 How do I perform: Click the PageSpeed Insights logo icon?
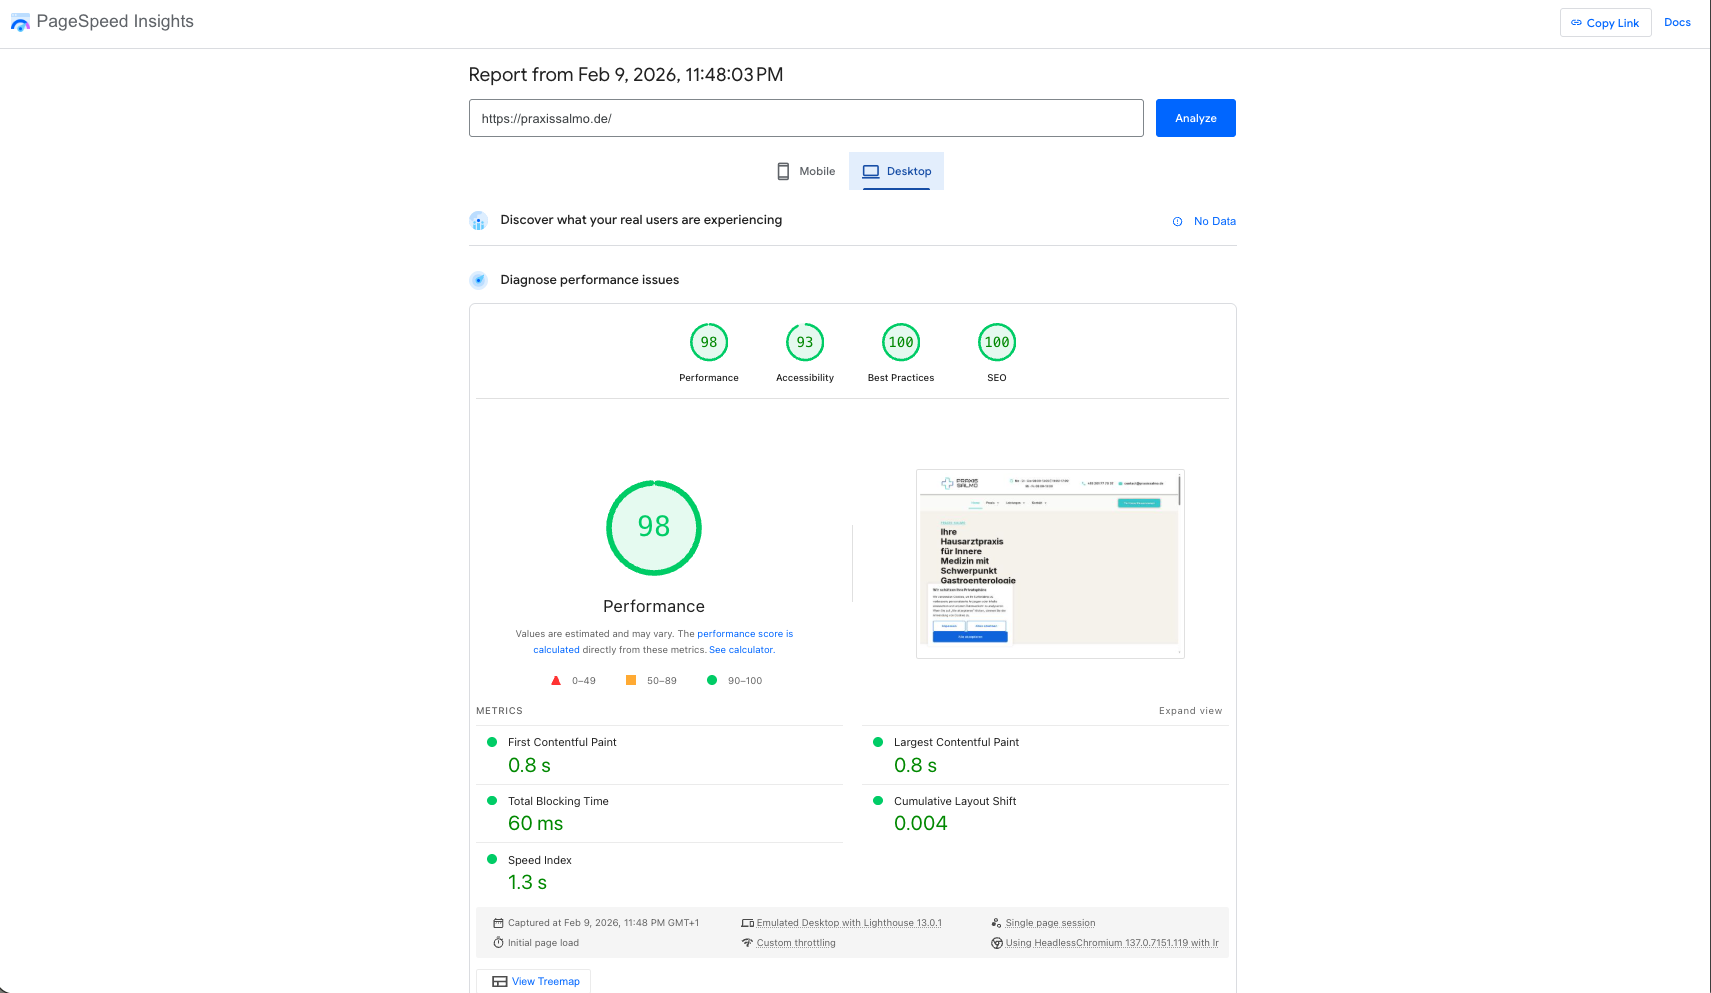[x=20, y=21]
